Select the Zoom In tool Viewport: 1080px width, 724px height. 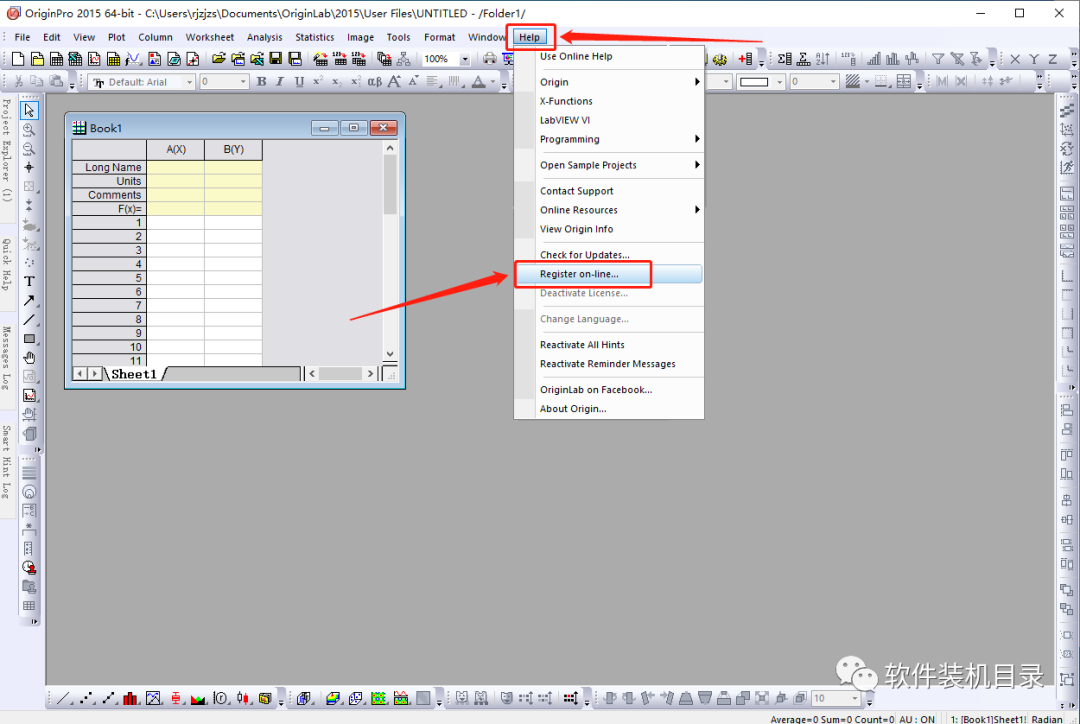(x=29, y=130)
